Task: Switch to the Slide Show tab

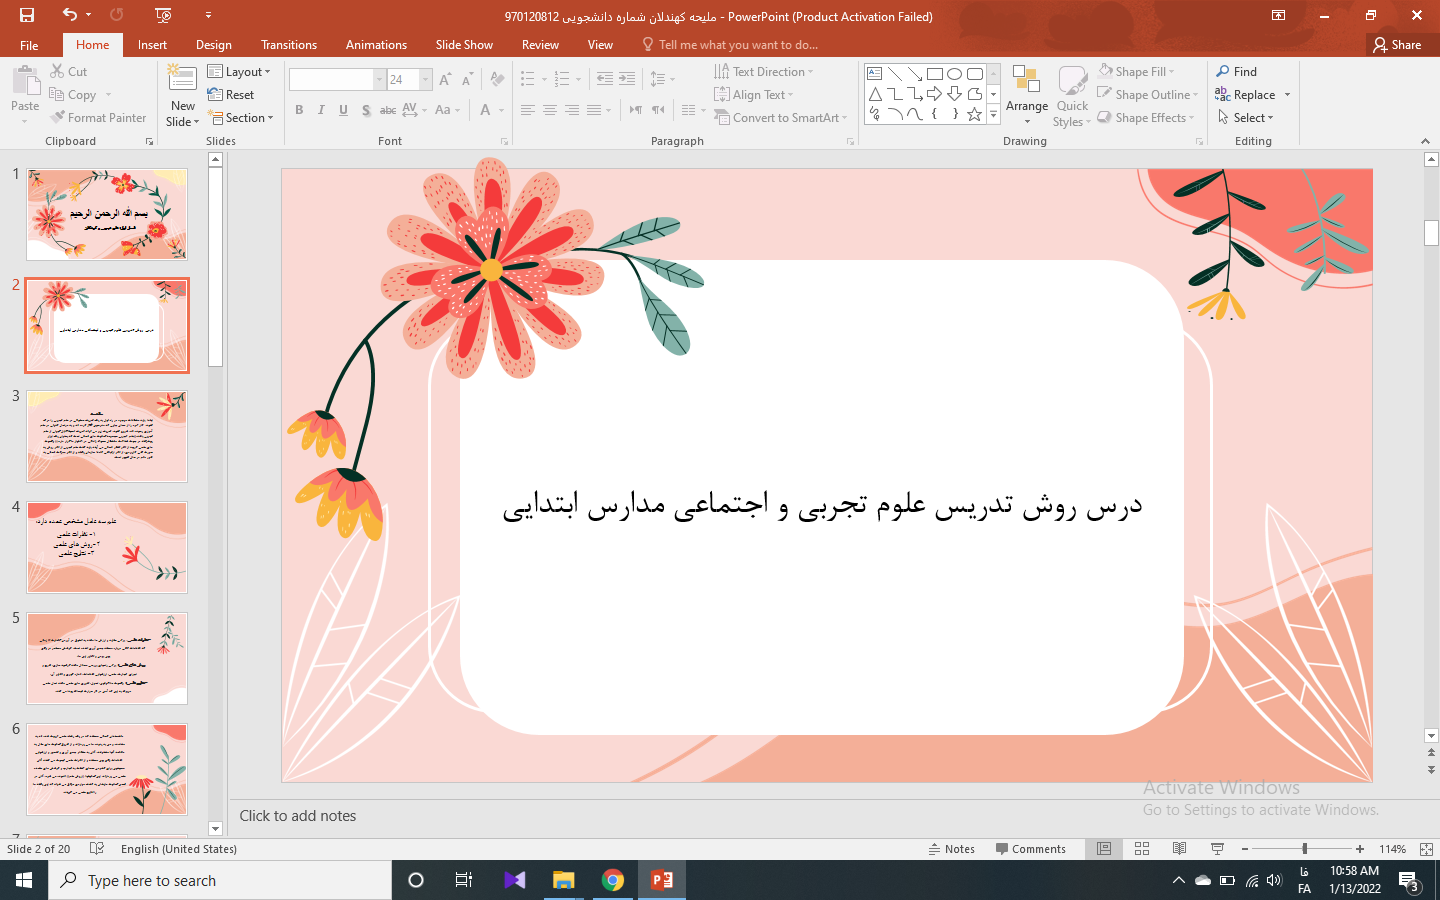Action: pos(464,45)
